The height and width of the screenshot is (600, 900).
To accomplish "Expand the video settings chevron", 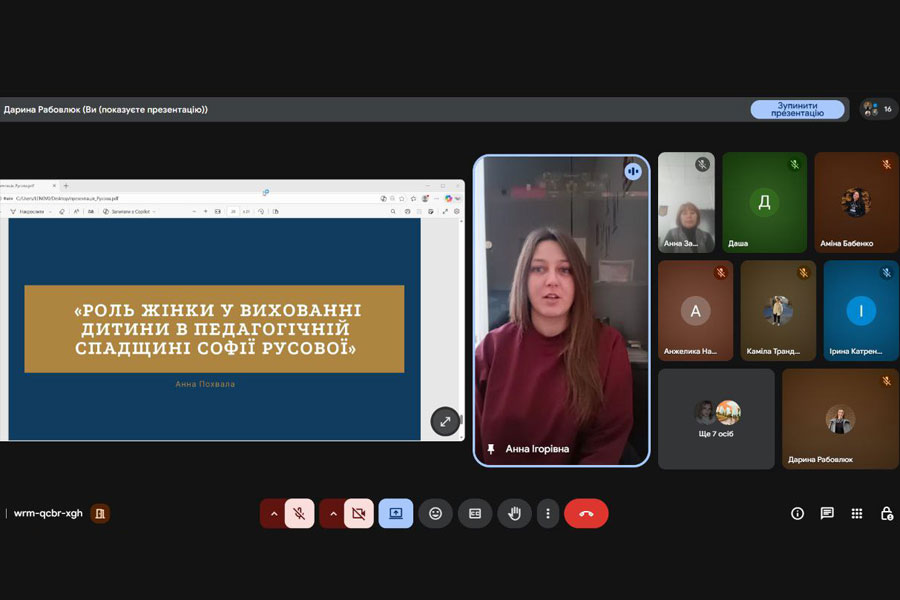I will click(x=333, y=513).
